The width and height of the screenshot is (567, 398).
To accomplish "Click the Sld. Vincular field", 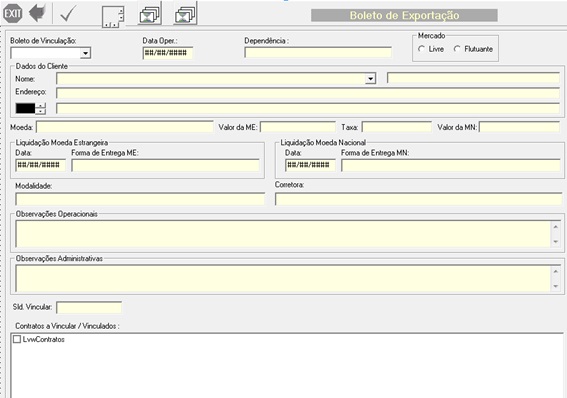I will pos(89,307).
